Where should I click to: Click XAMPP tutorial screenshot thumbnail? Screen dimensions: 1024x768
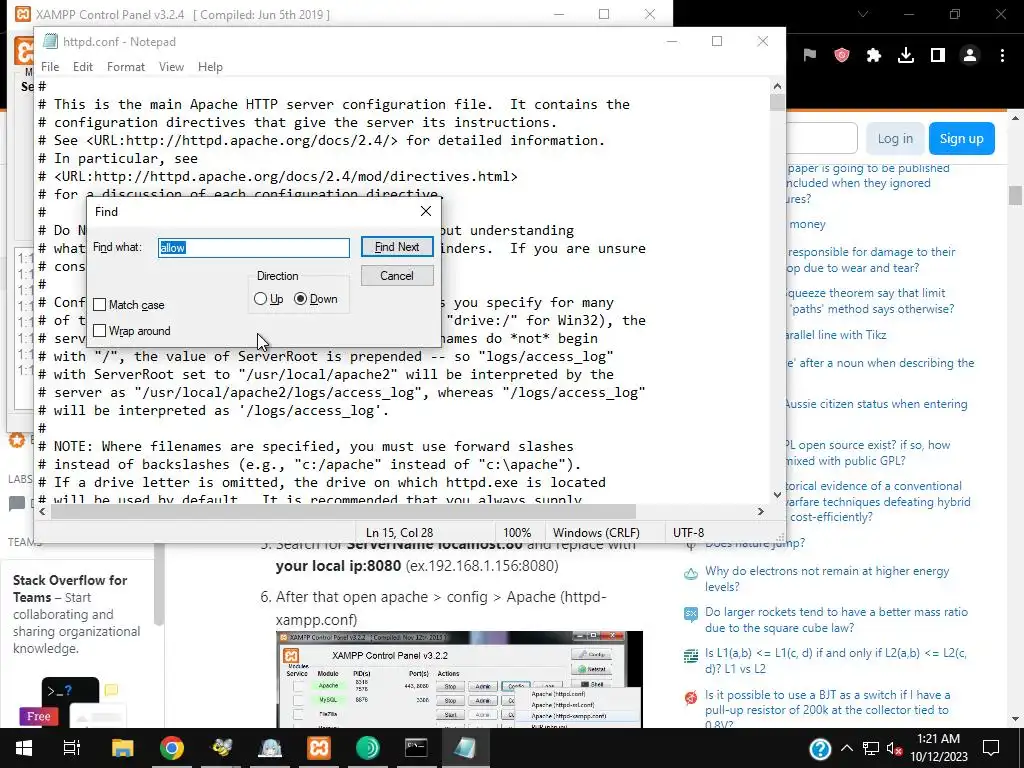(459, 679)
